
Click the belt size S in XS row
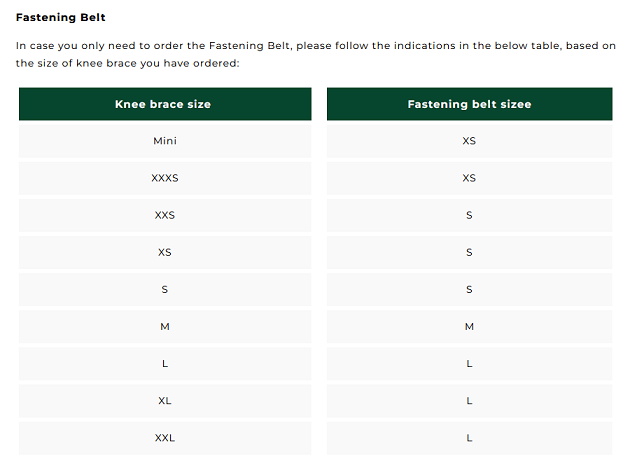click(469, 252)
